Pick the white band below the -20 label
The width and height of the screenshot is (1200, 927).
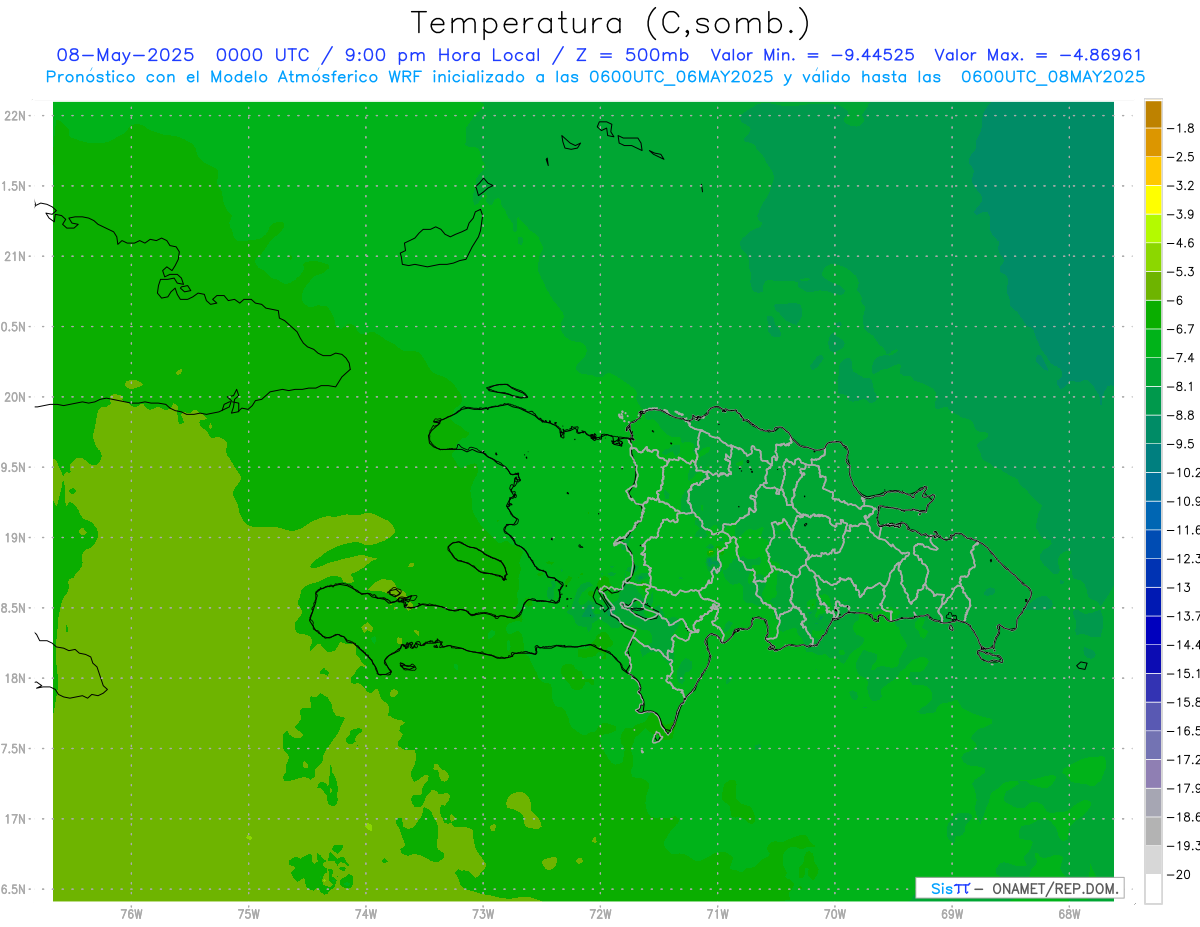tap(1153, 889)
